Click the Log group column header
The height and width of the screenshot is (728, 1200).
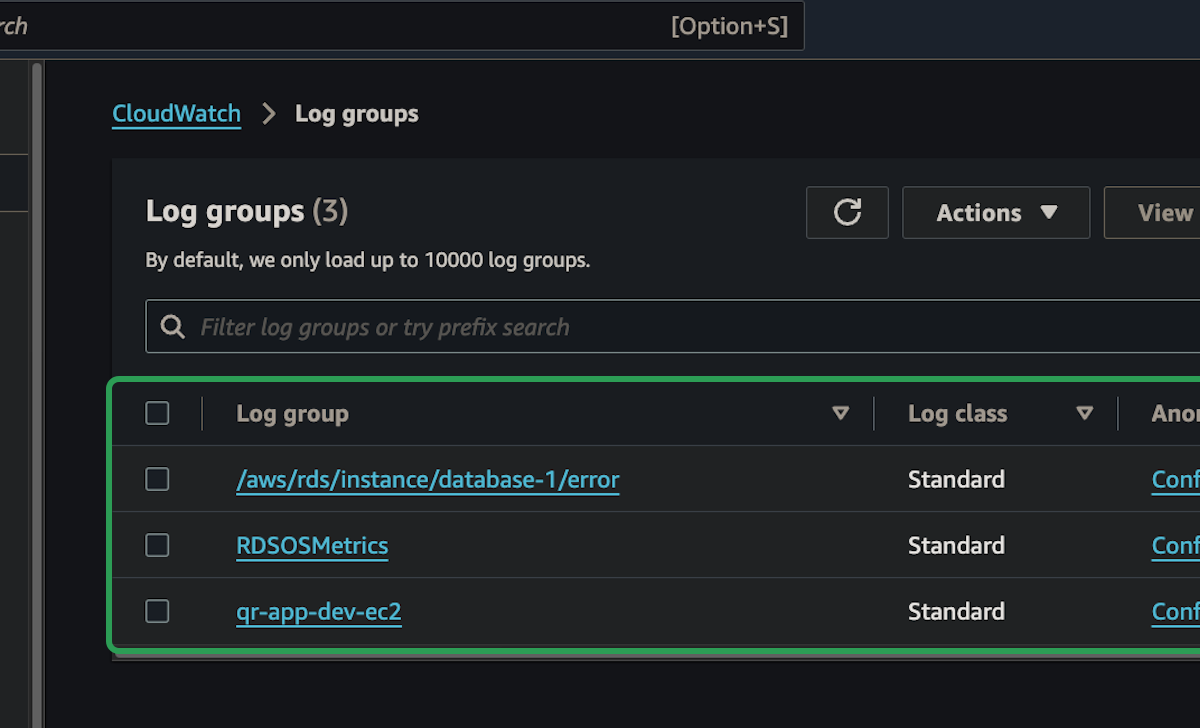pyautogui.click(x=292, y=413)
